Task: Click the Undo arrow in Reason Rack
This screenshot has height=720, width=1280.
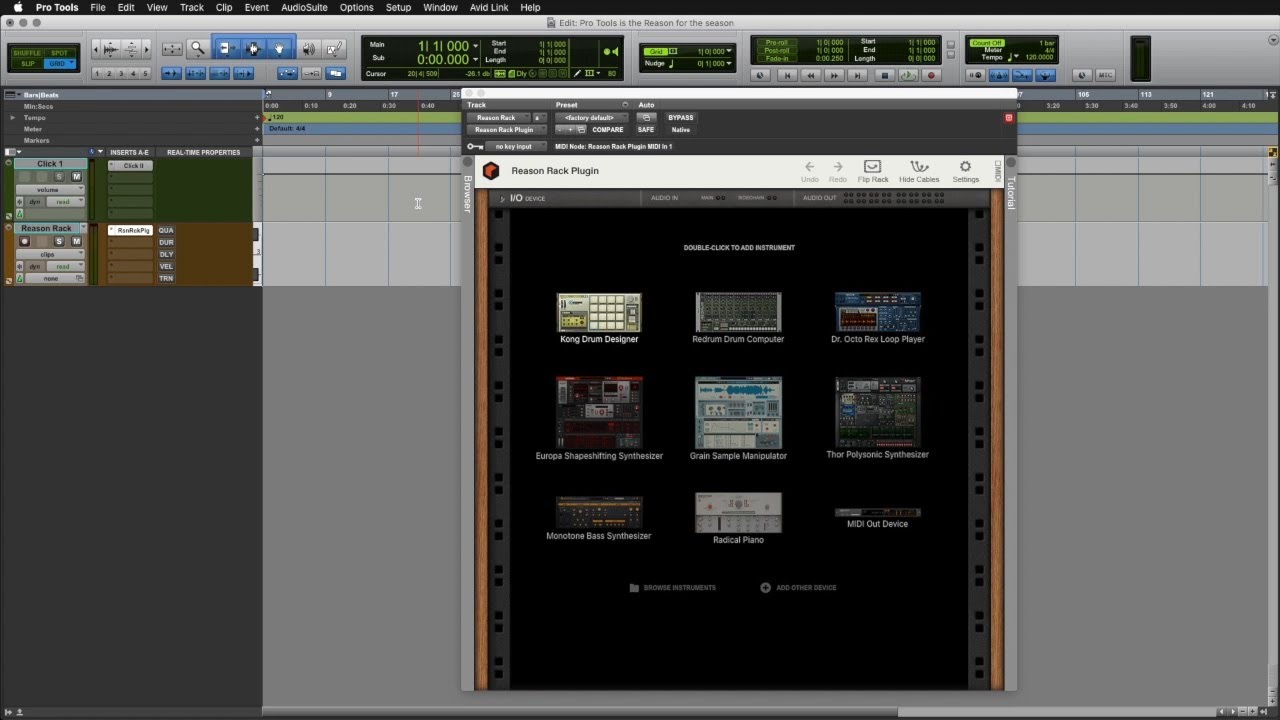Action: (809, 167)
